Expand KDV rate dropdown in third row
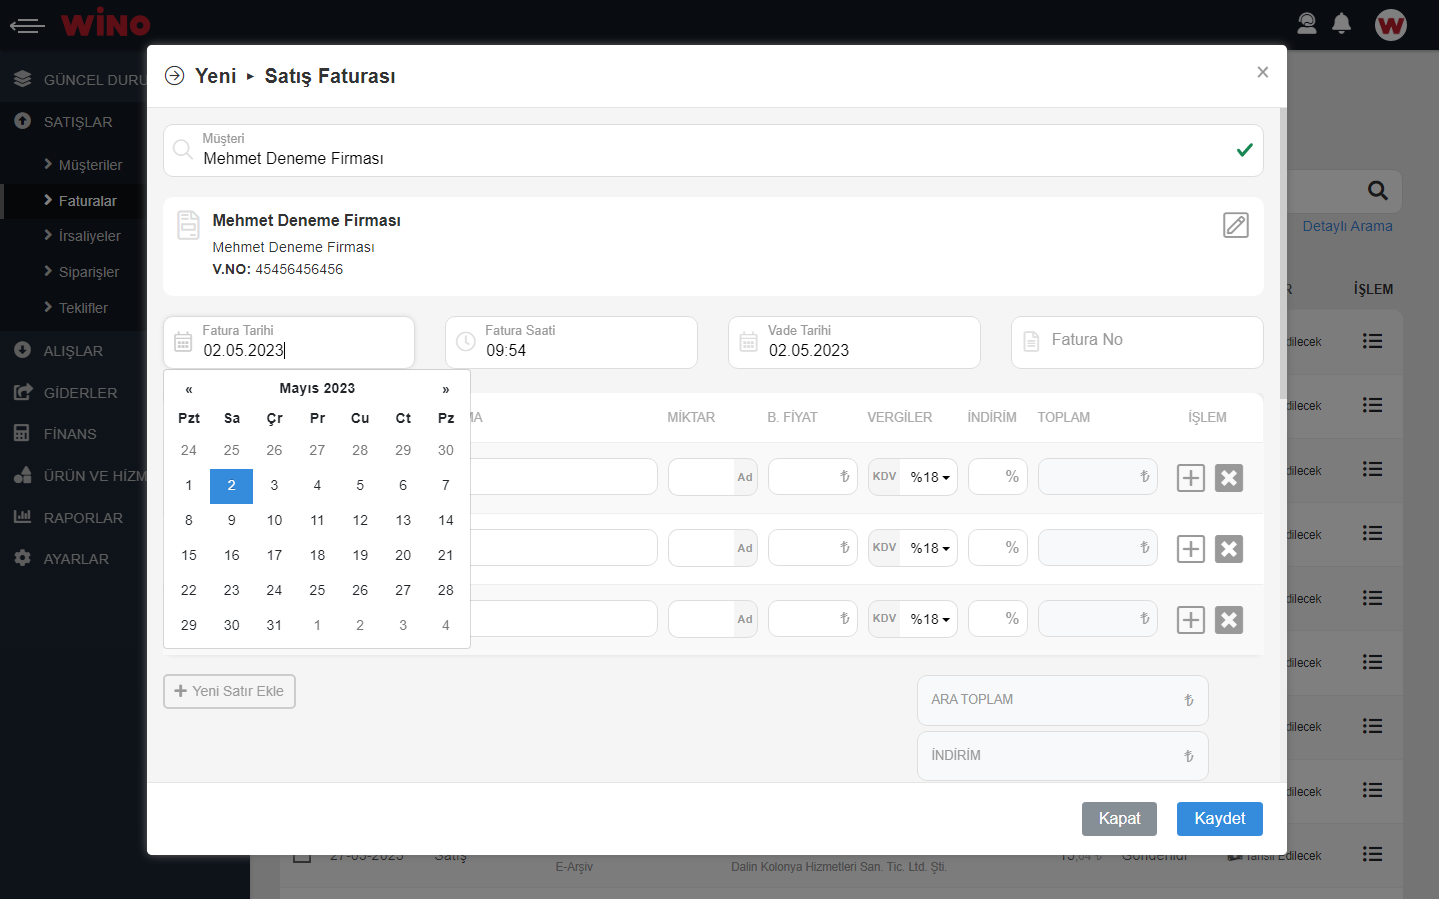 point(929,620)
